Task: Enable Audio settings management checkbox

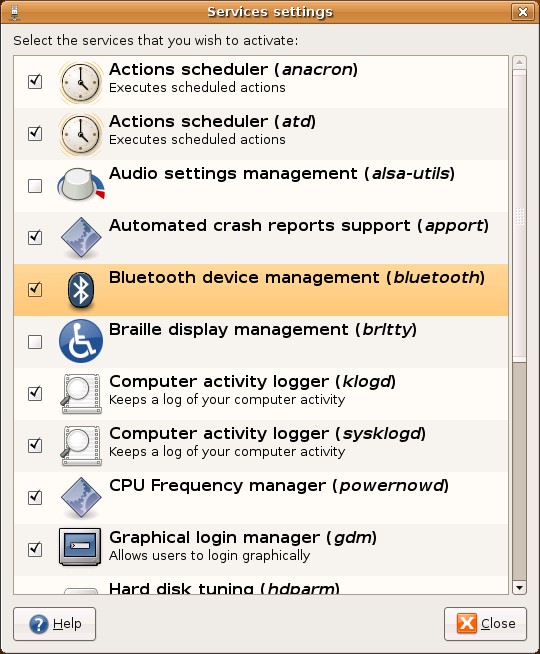Action: point(35,186)
